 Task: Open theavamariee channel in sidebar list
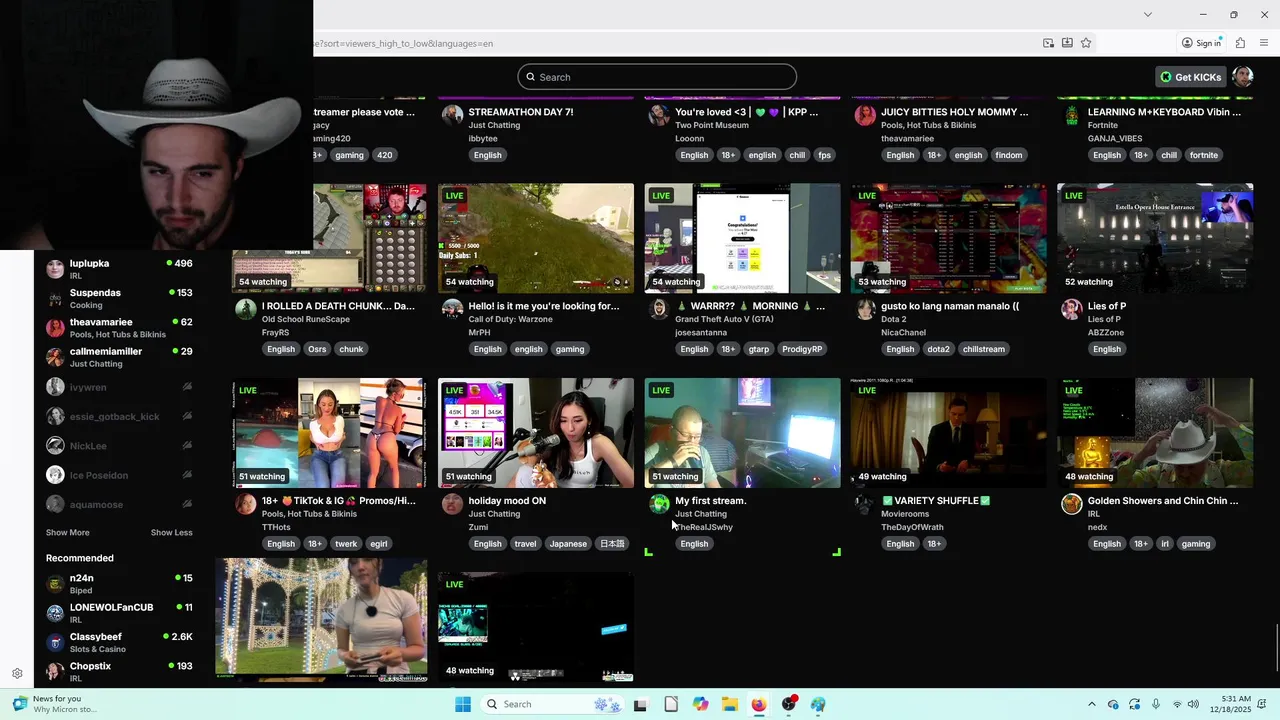(x=119, y=328)
